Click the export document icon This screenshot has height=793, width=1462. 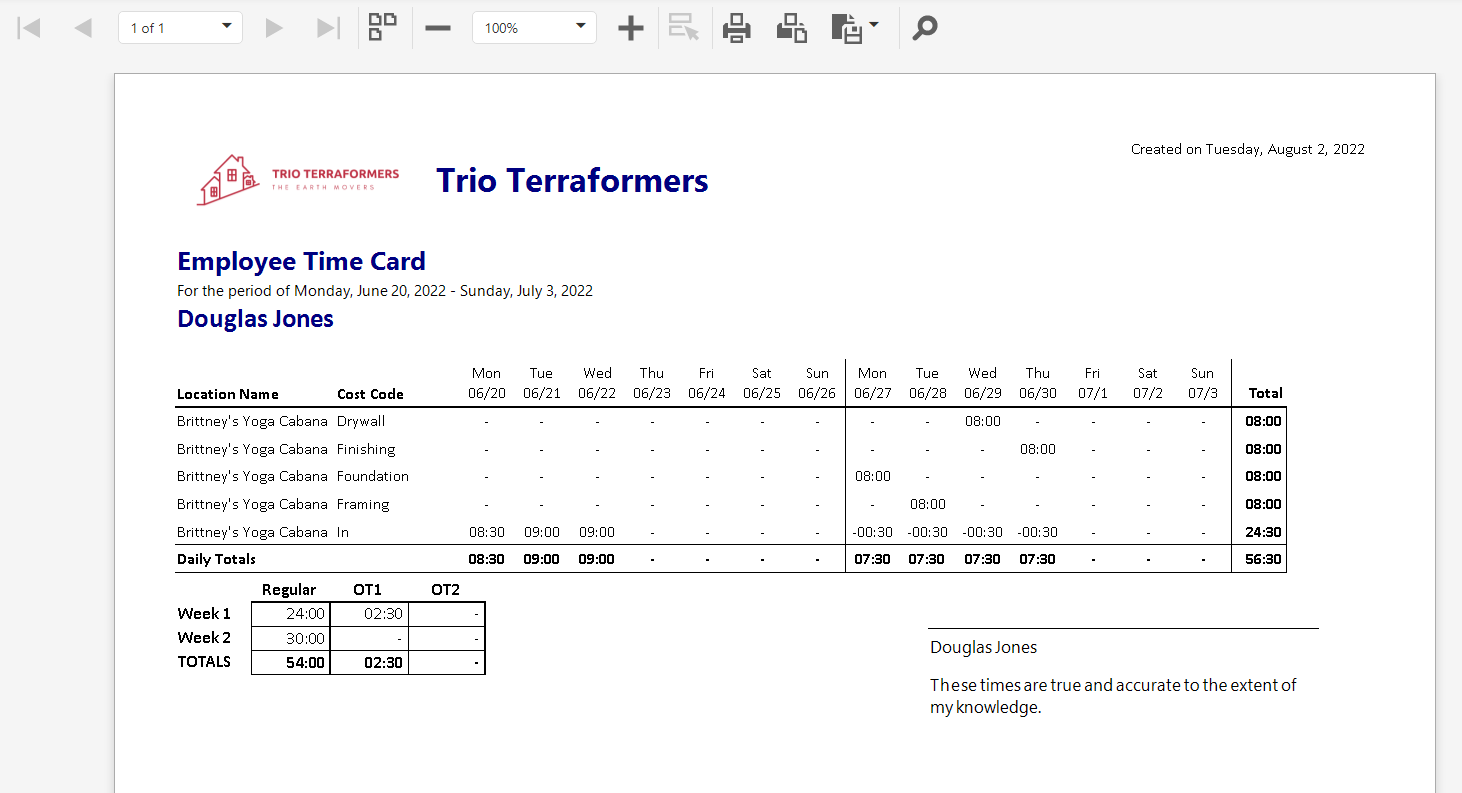coord(847,28)
